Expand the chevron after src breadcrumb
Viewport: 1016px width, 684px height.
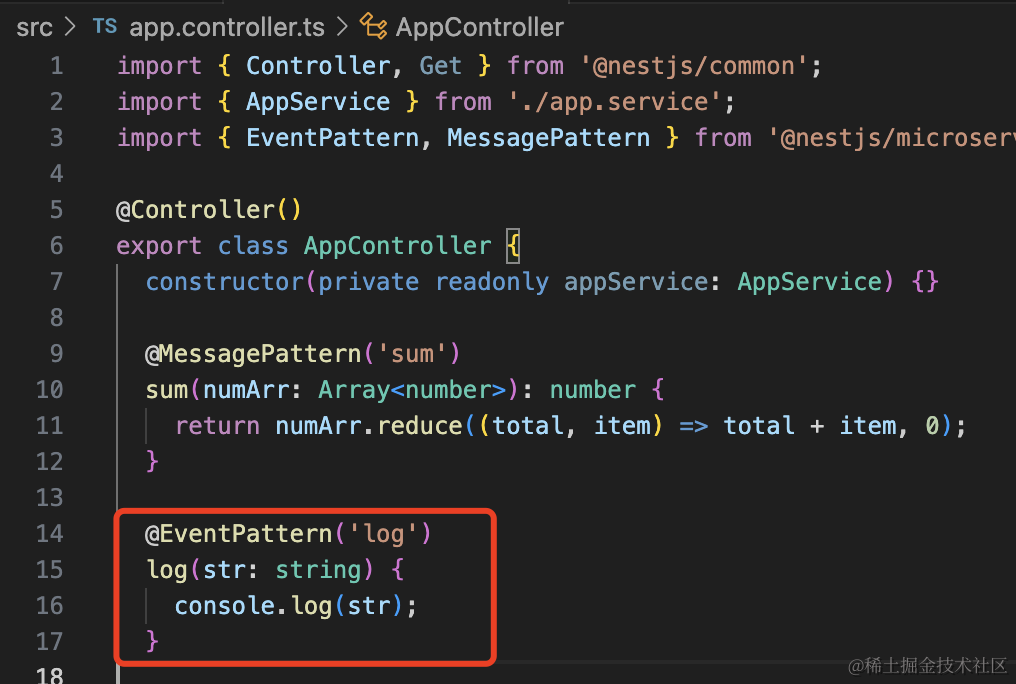click(70, 27)
